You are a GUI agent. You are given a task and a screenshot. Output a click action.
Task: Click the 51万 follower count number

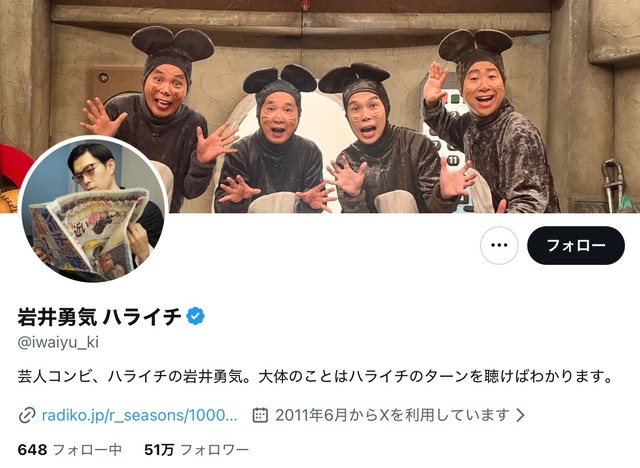click(x=159, y=450)
